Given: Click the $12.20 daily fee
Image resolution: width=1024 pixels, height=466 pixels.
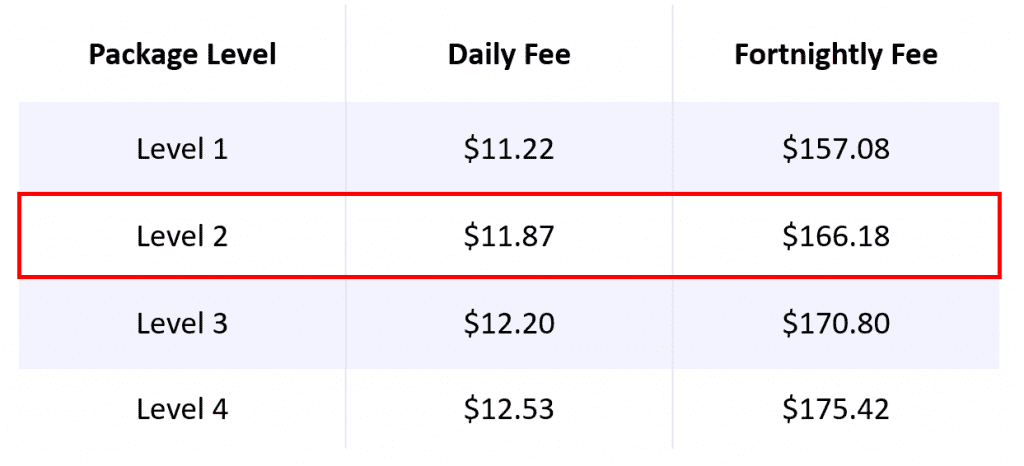Looking at the screenshot, I should (x=509, y=323).
